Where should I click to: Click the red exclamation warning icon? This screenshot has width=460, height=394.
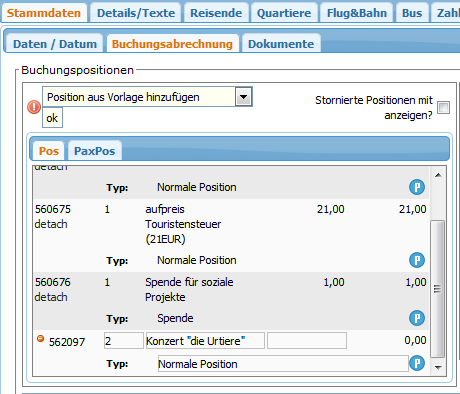click(34, 107)
